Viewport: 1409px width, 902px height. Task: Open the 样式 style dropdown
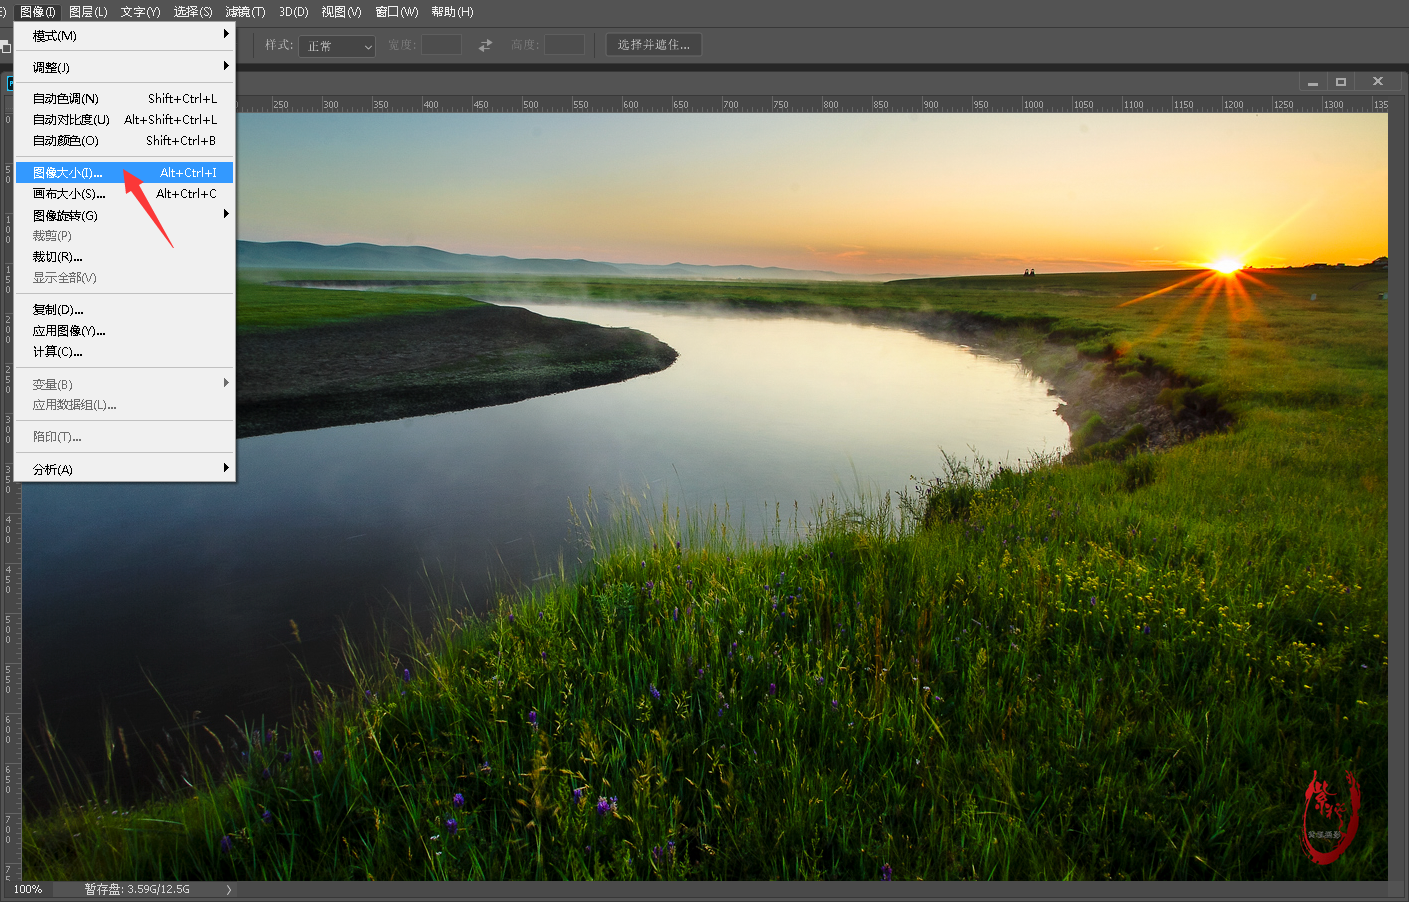tap(337, 46)
